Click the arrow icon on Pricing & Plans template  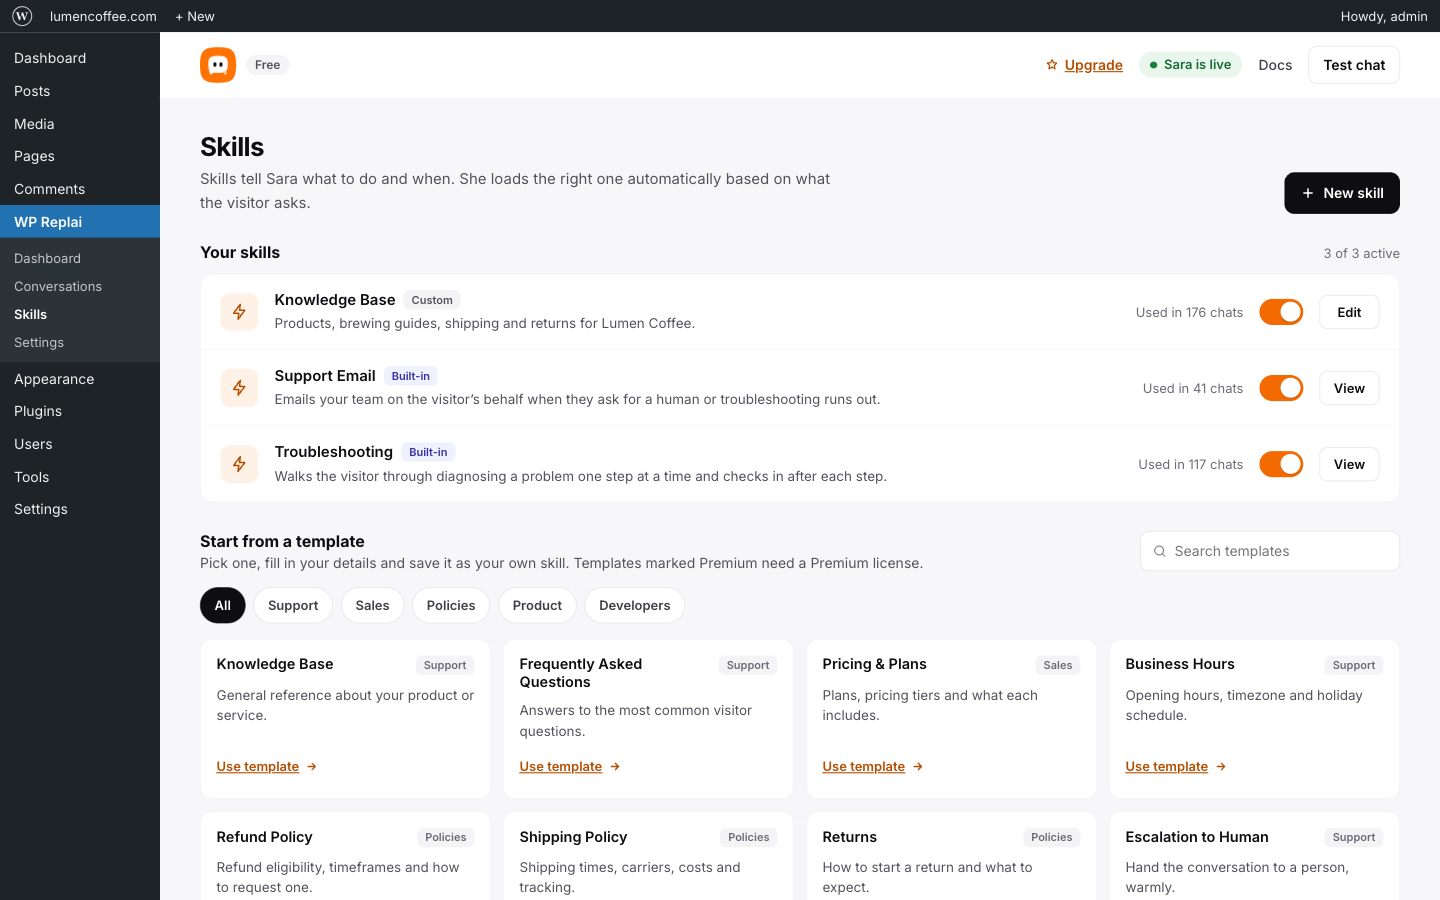918,767
